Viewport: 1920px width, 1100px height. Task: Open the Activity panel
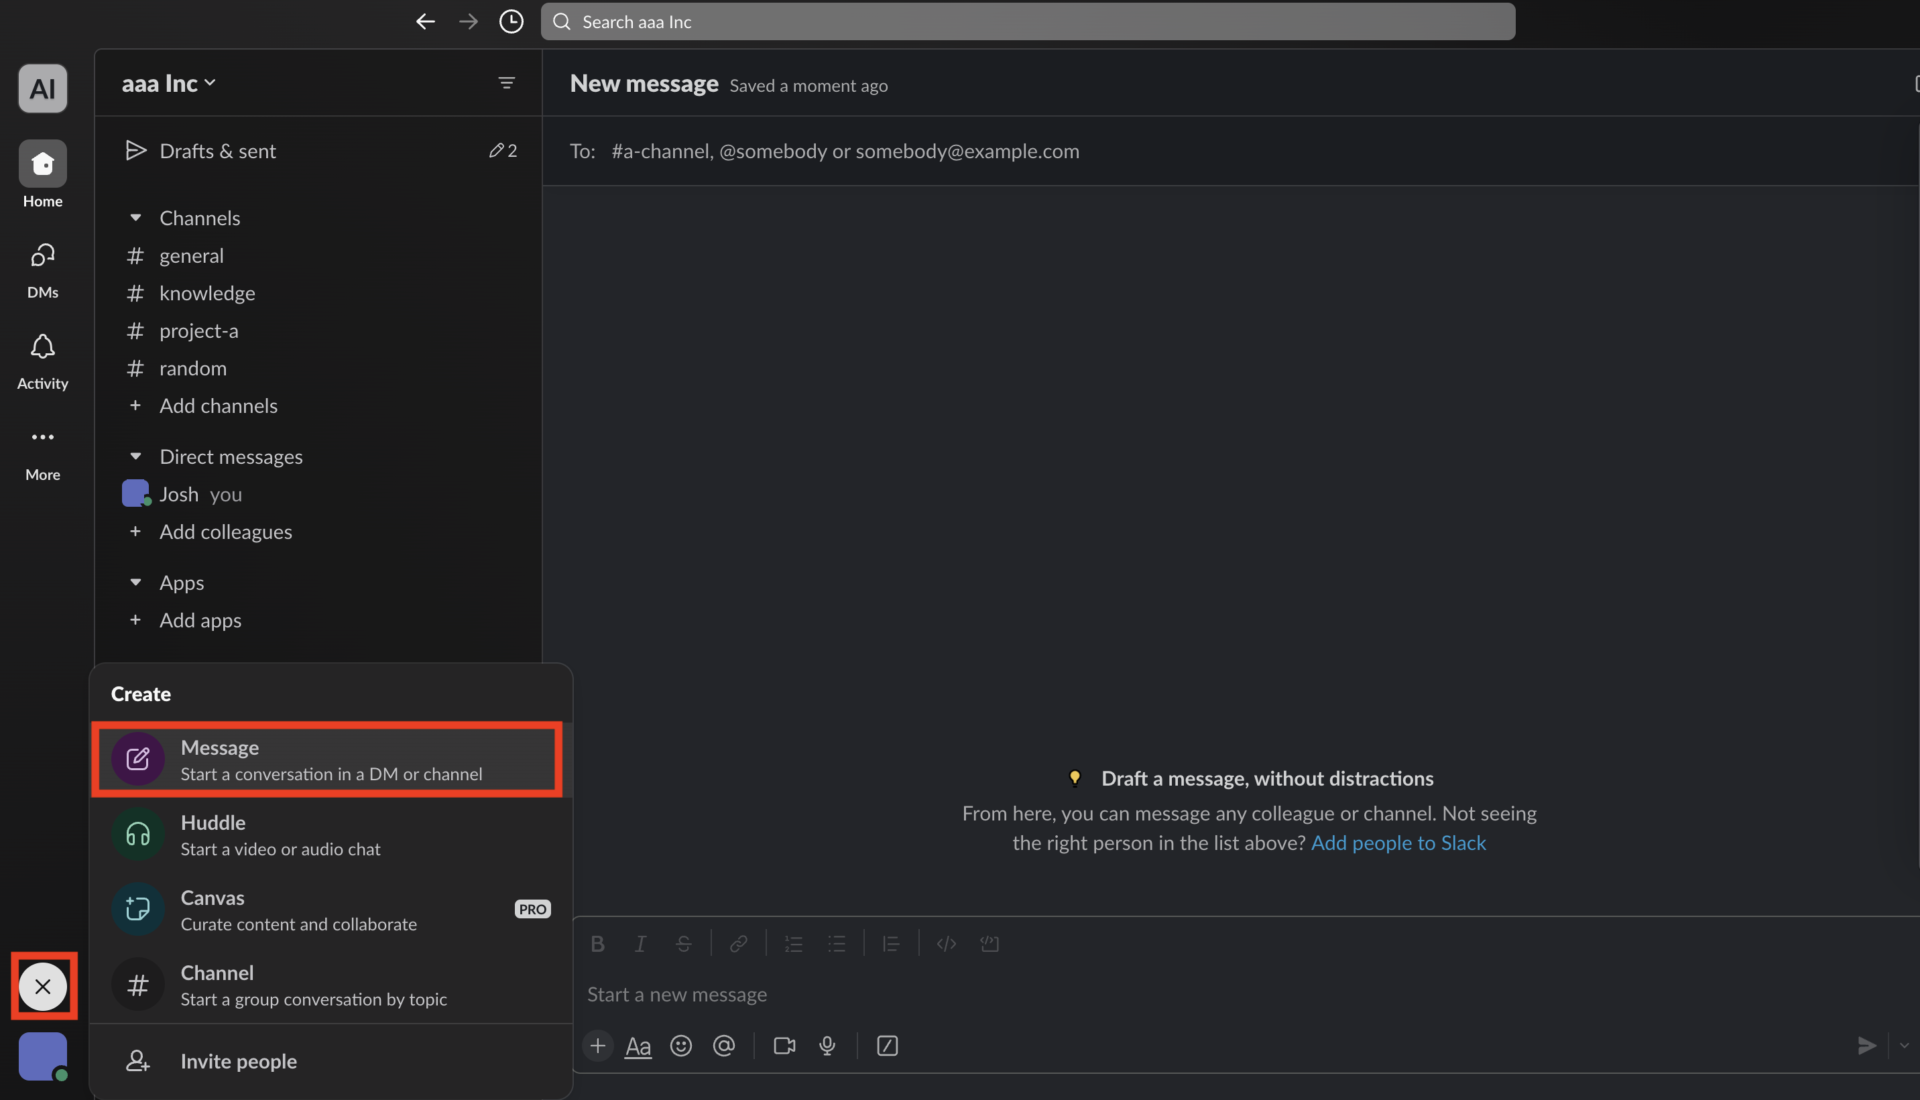pos(42,358)
